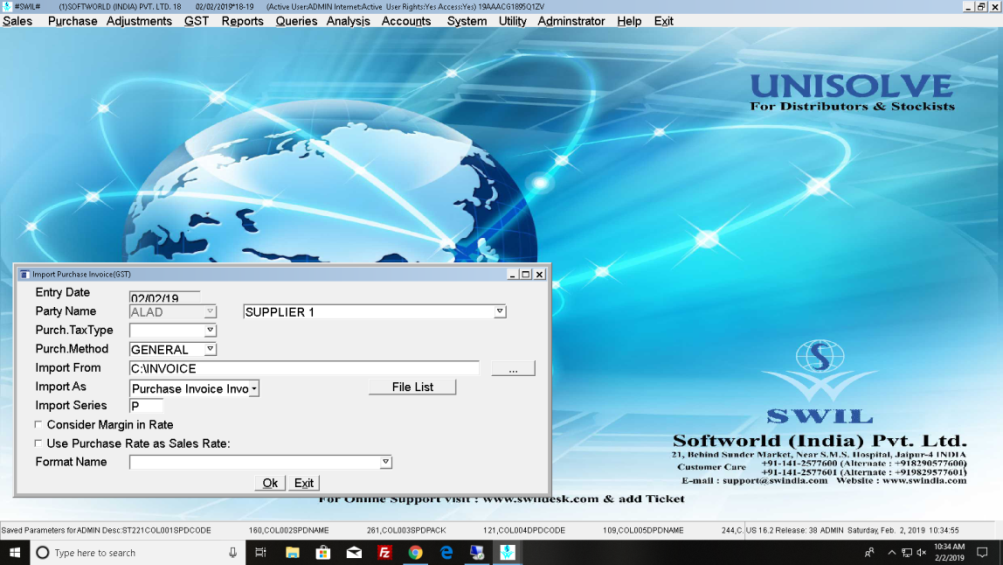The height and width of the screenshot is (565, 1003).
Task: Open Microsoft Edge from the taskbar
Action: click(446, 553)
